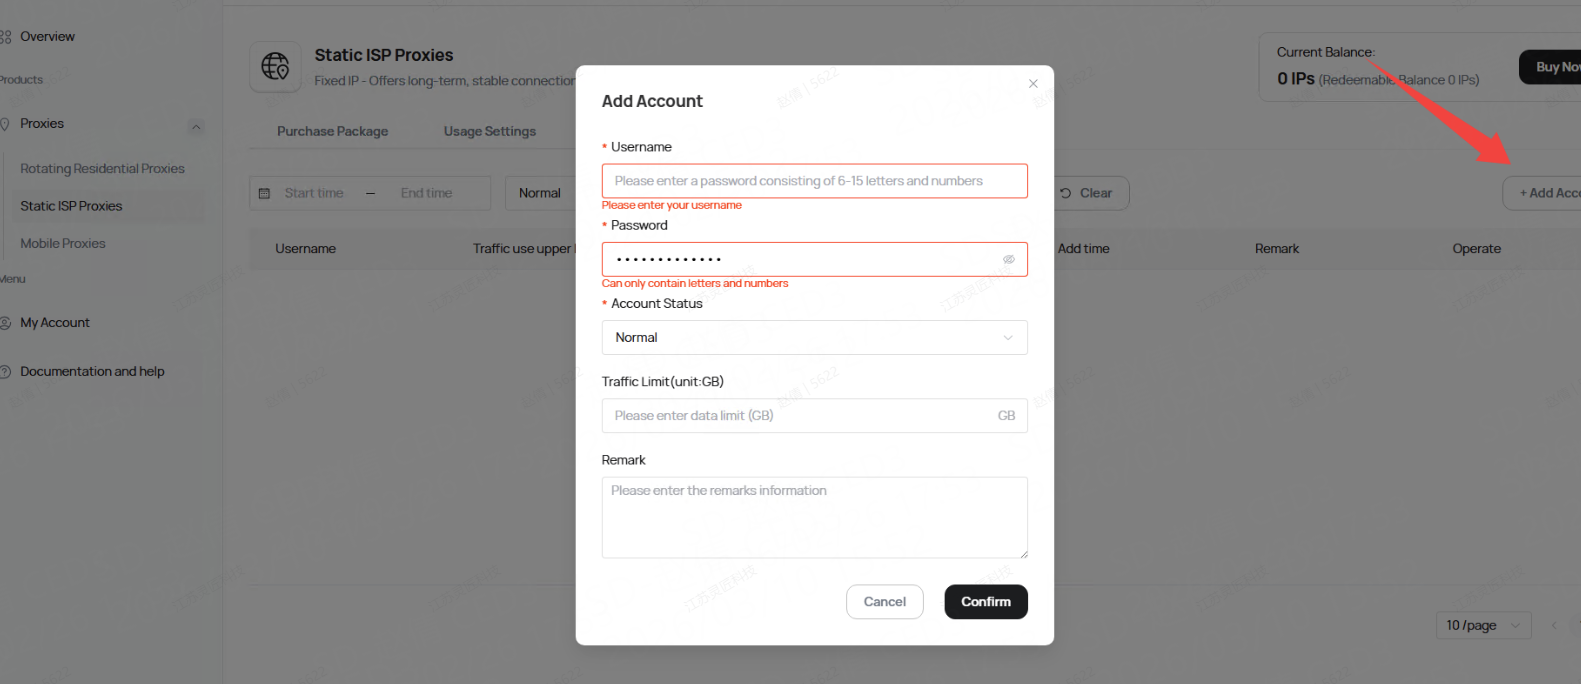Click the Remark text area
Viewport: 1581px width, 684px height.
pyautogui.click(x=814, y=518)
